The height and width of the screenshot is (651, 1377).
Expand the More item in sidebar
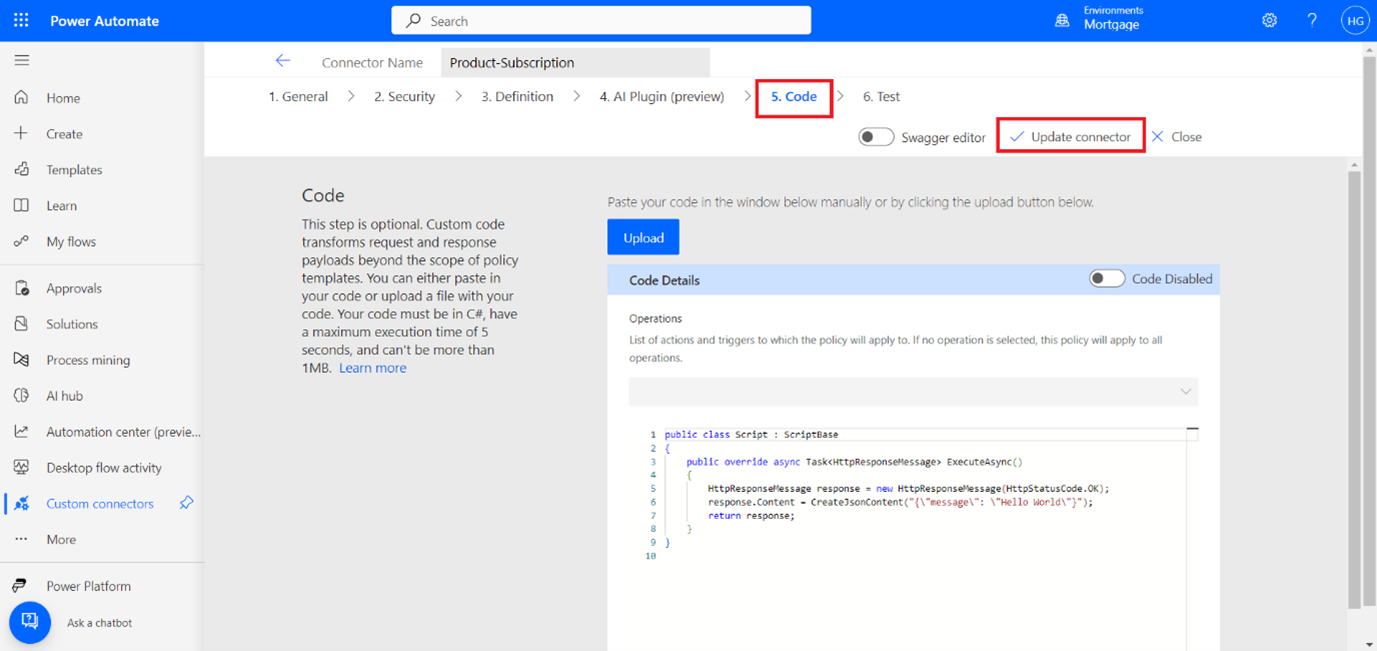click(x=61, y=539)
